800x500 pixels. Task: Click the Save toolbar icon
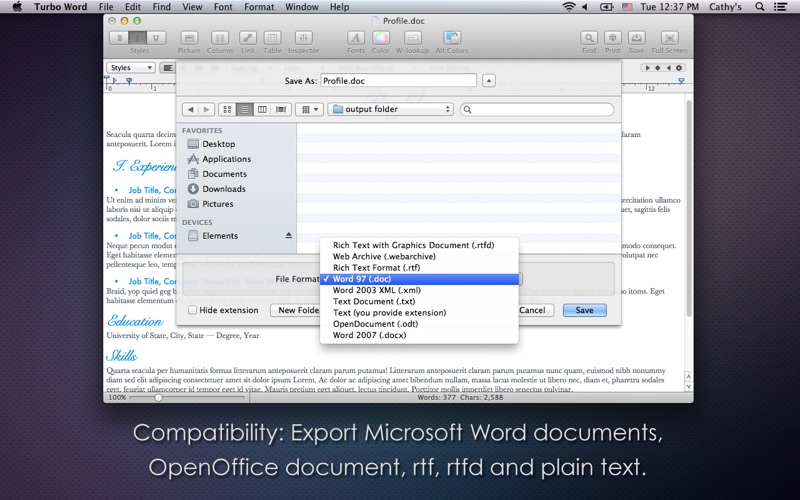point(636,38)
